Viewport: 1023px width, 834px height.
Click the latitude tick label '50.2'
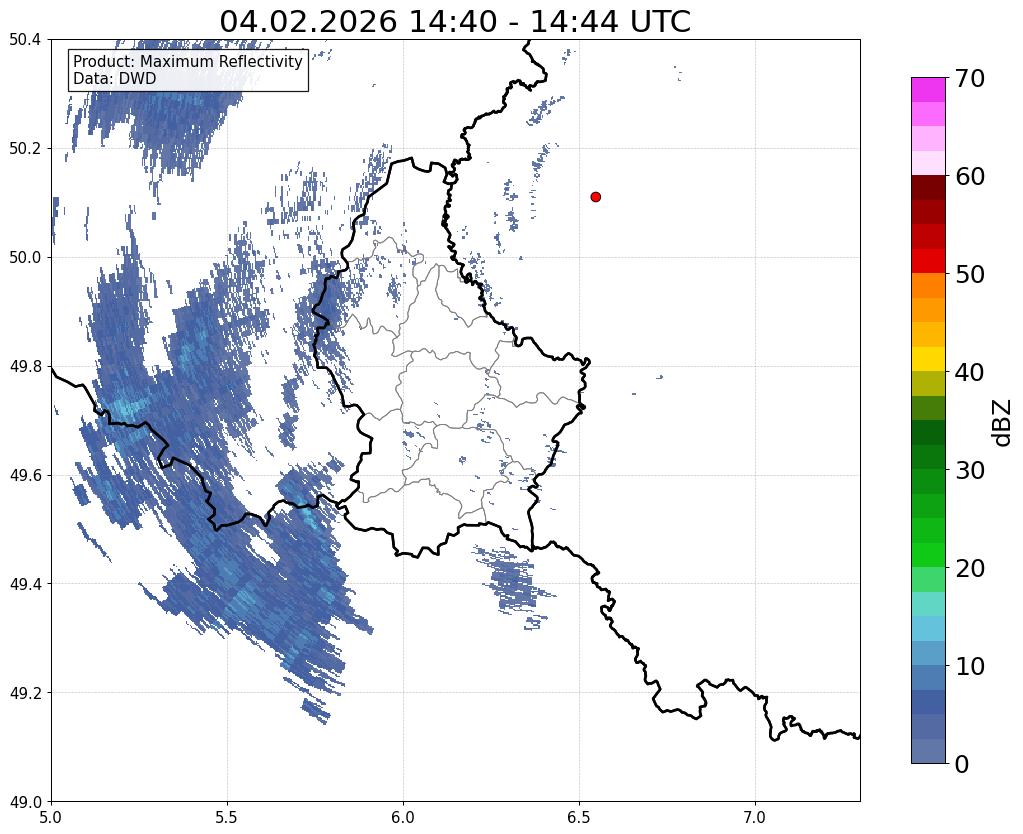pyautogui.click(x=25, y=149)
